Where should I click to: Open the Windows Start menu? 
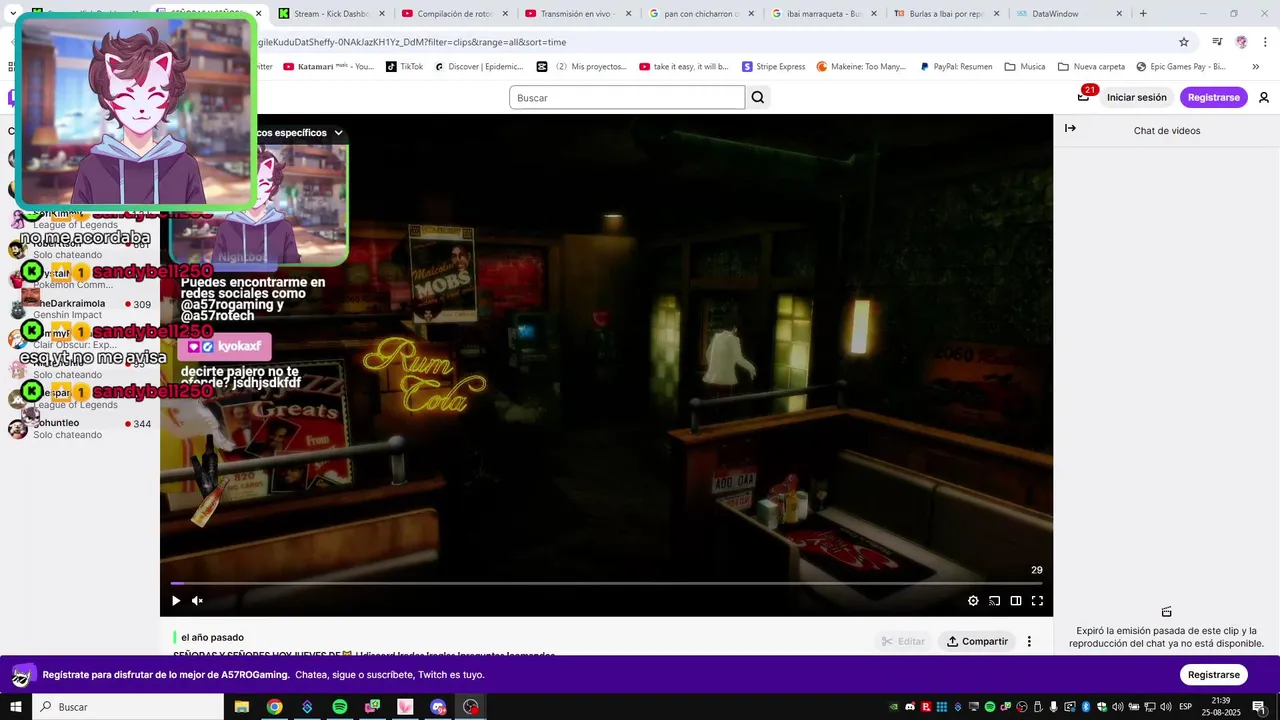click(x=15, y=707)
